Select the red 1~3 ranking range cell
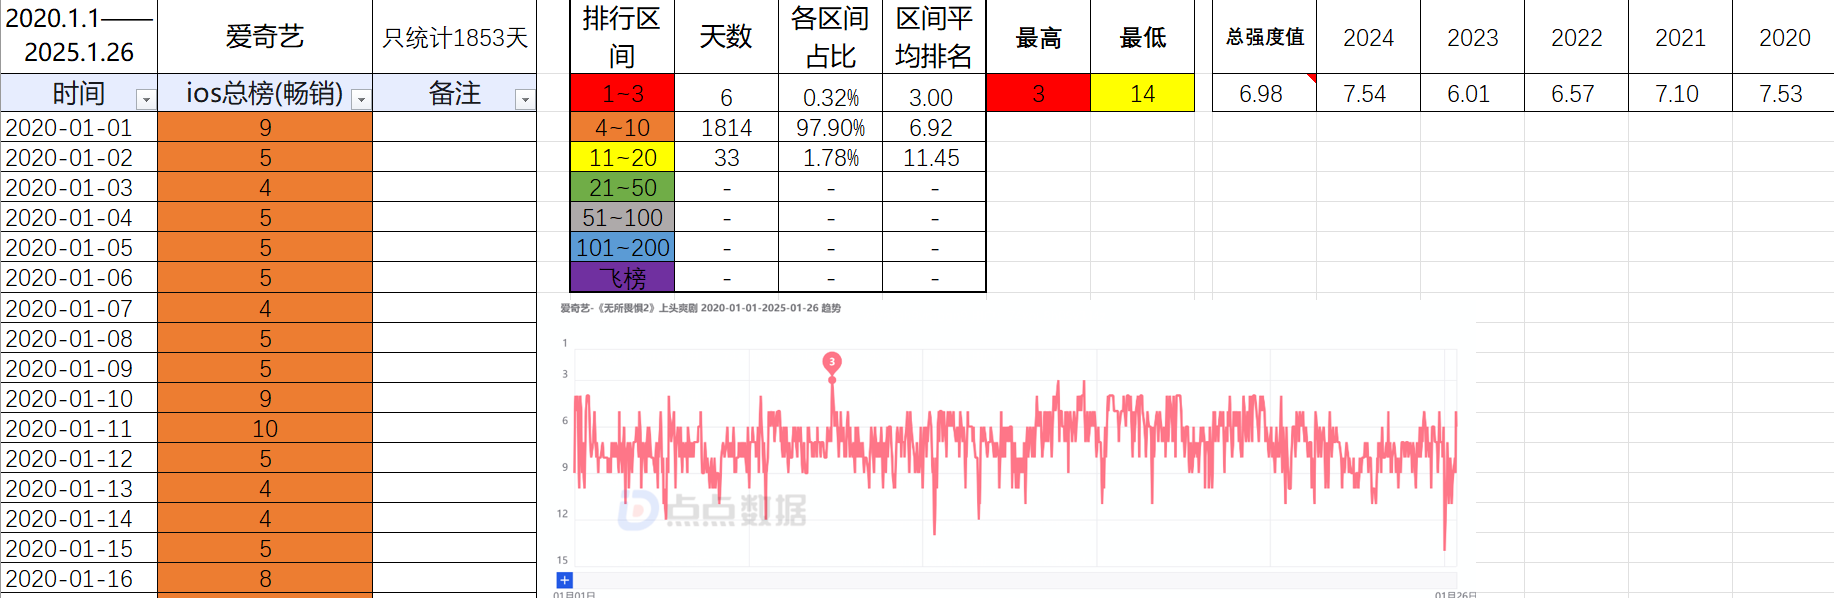Viewport: 1834px width, 598px height. click(x=622, y=95)
